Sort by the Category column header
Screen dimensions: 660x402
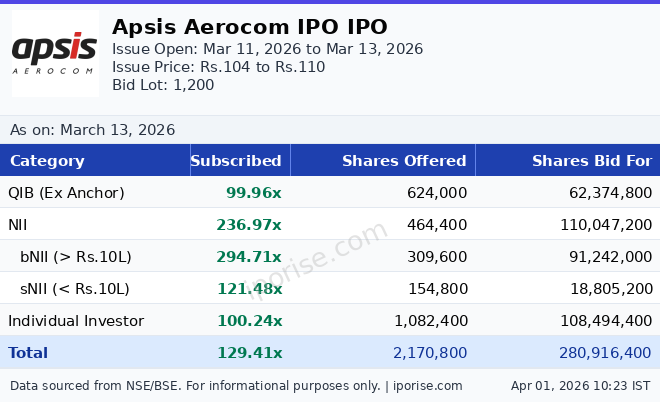coord(47,161)
